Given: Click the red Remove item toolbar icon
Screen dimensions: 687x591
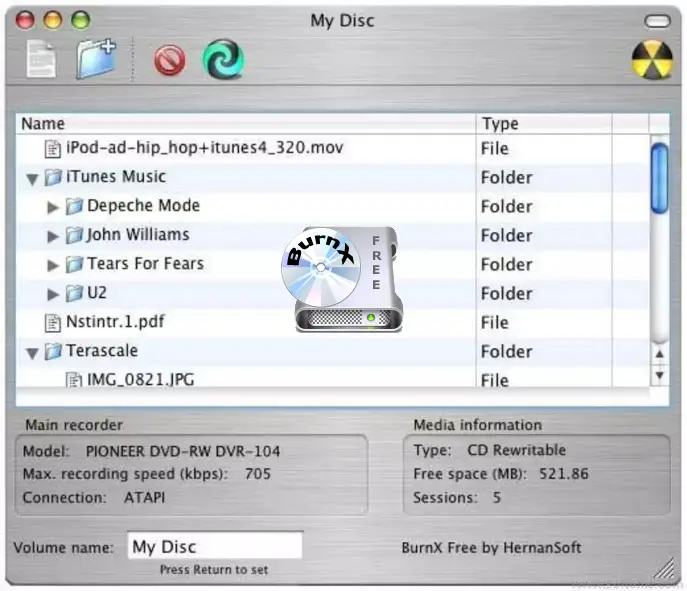Looking at the screenshot, I should click(170, 60).
